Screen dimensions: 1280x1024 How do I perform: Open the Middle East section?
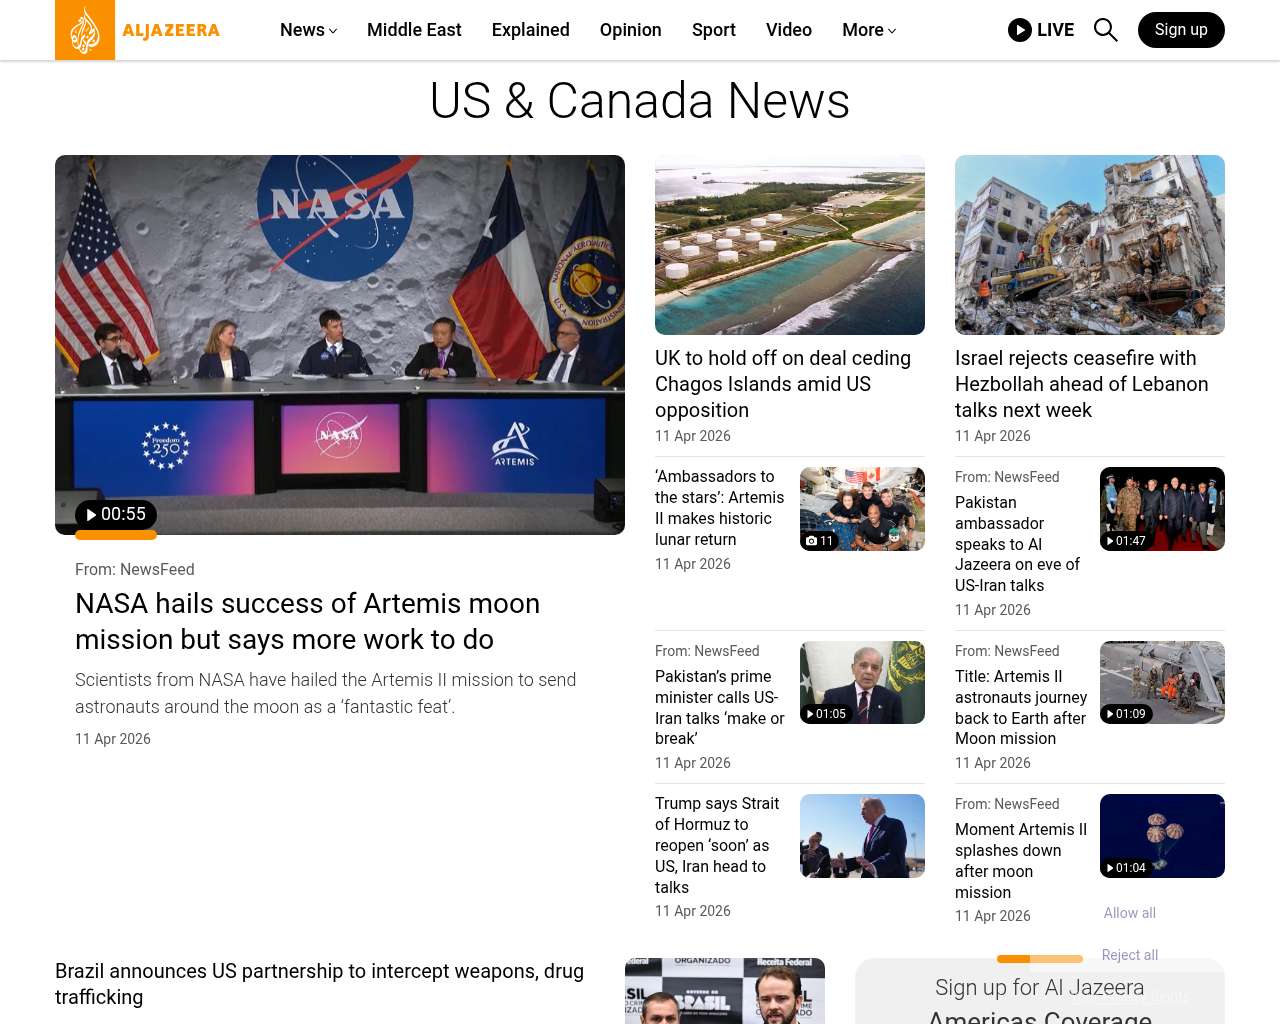[414, 30]
